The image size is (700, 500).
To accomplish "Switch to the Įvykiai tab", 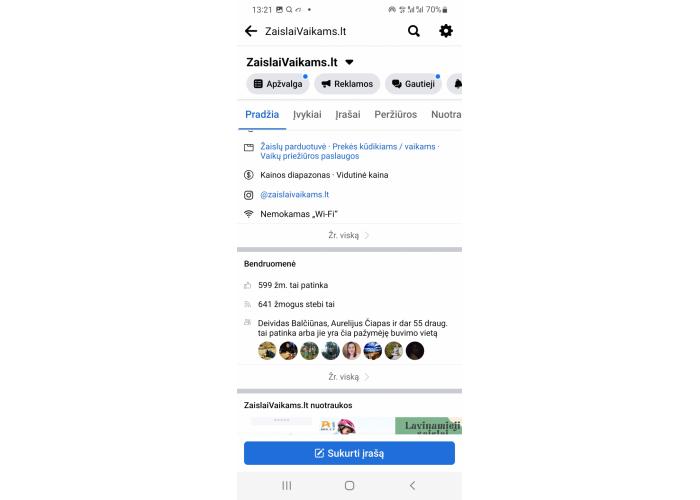I will [307, 115].
